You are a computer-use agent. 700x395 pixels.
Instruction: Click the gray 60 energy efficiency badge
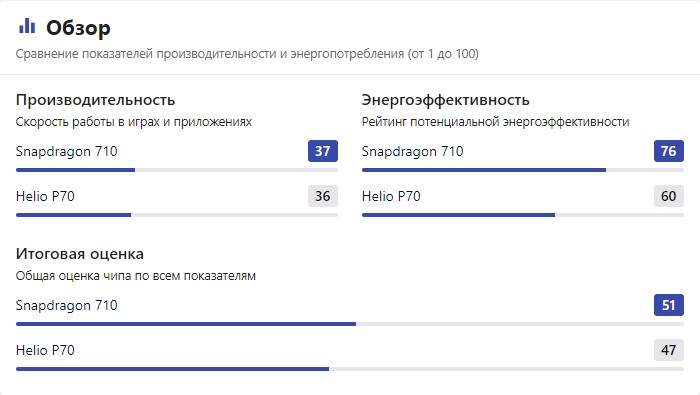tap(668, 196)
